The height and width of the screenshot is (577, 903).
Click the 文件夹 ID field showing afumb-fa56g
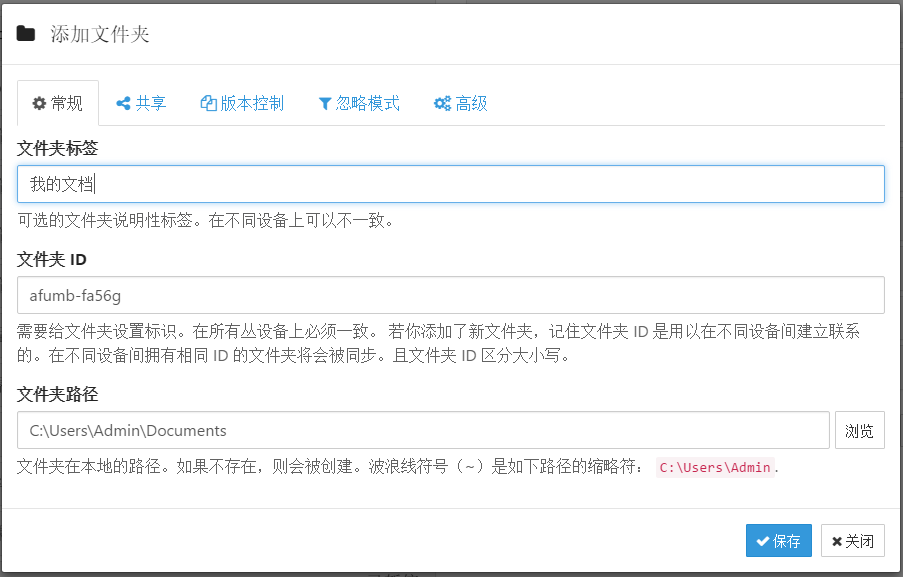tap(450, 295)
